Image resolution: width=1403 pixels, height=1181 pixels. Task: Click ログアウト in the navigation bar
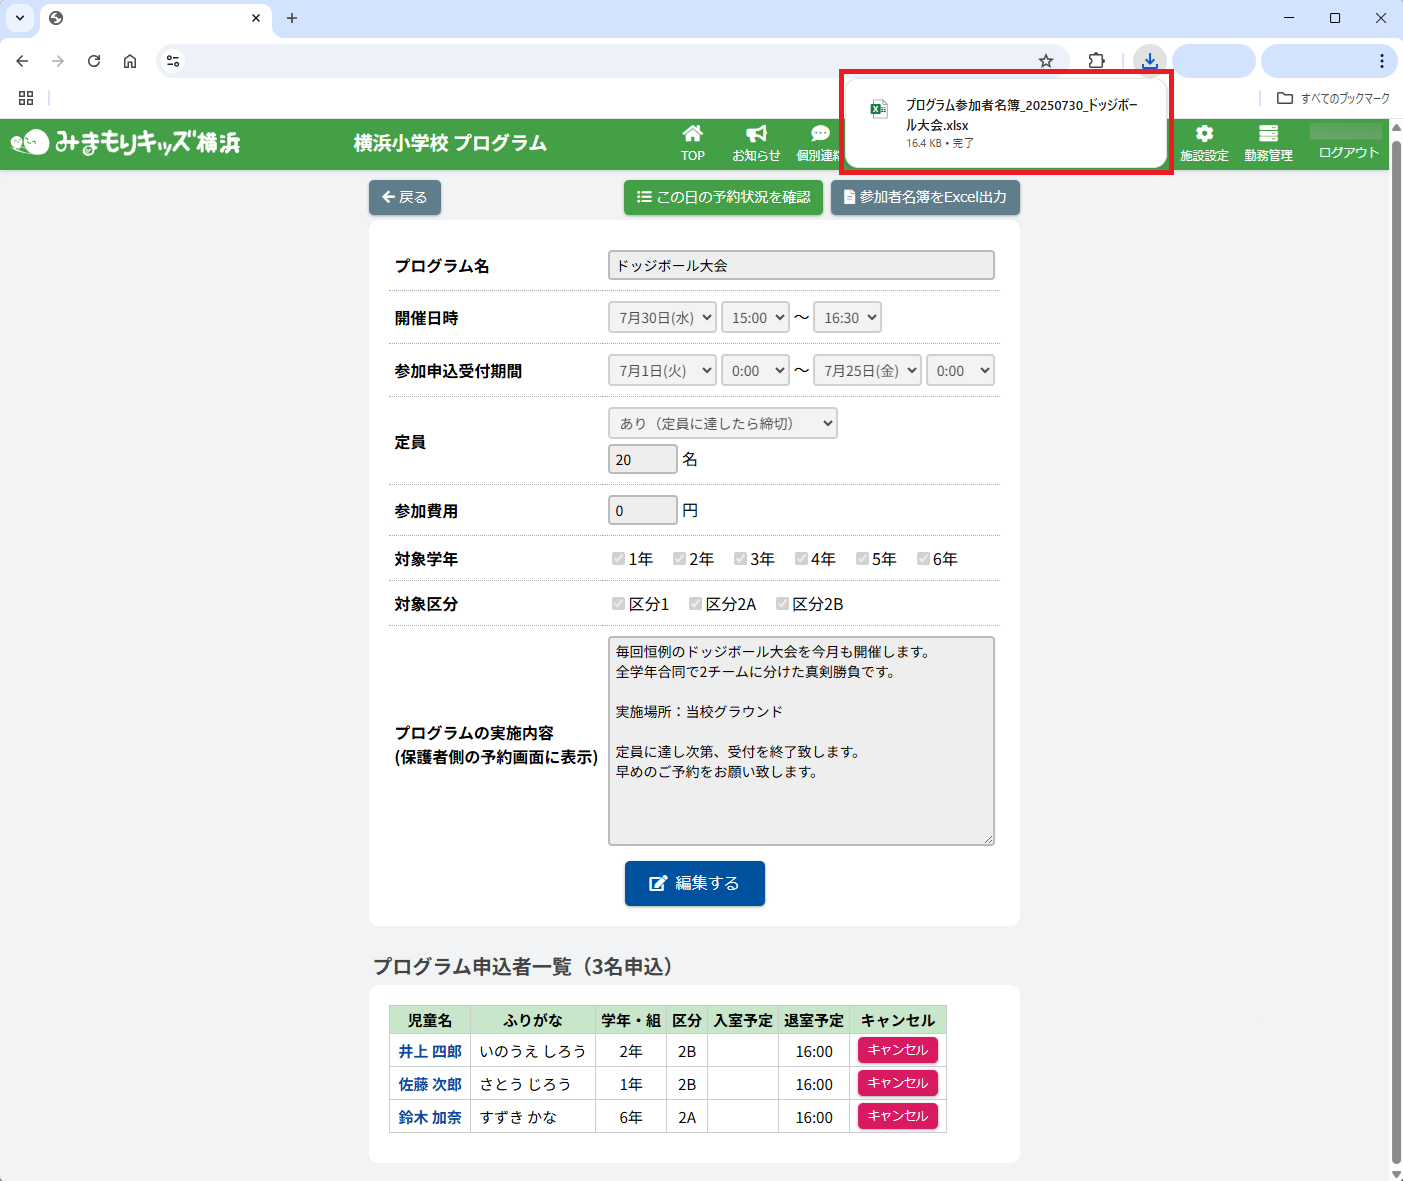click(x=1348, y=153)
